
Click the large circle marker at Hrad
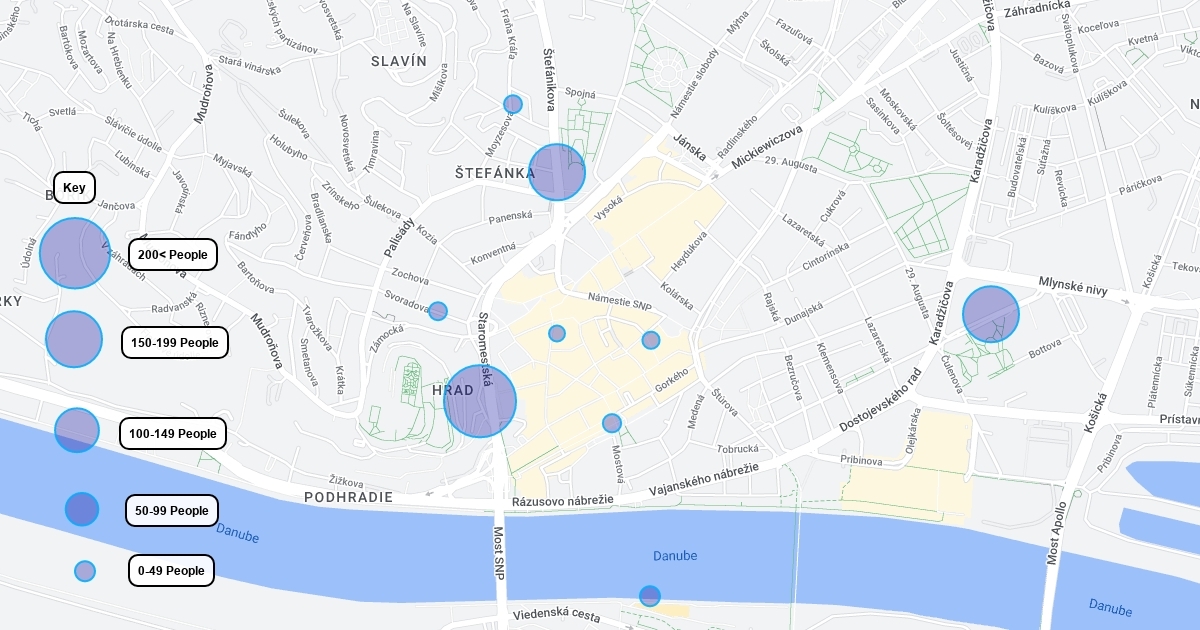click(x=480, y=400)
